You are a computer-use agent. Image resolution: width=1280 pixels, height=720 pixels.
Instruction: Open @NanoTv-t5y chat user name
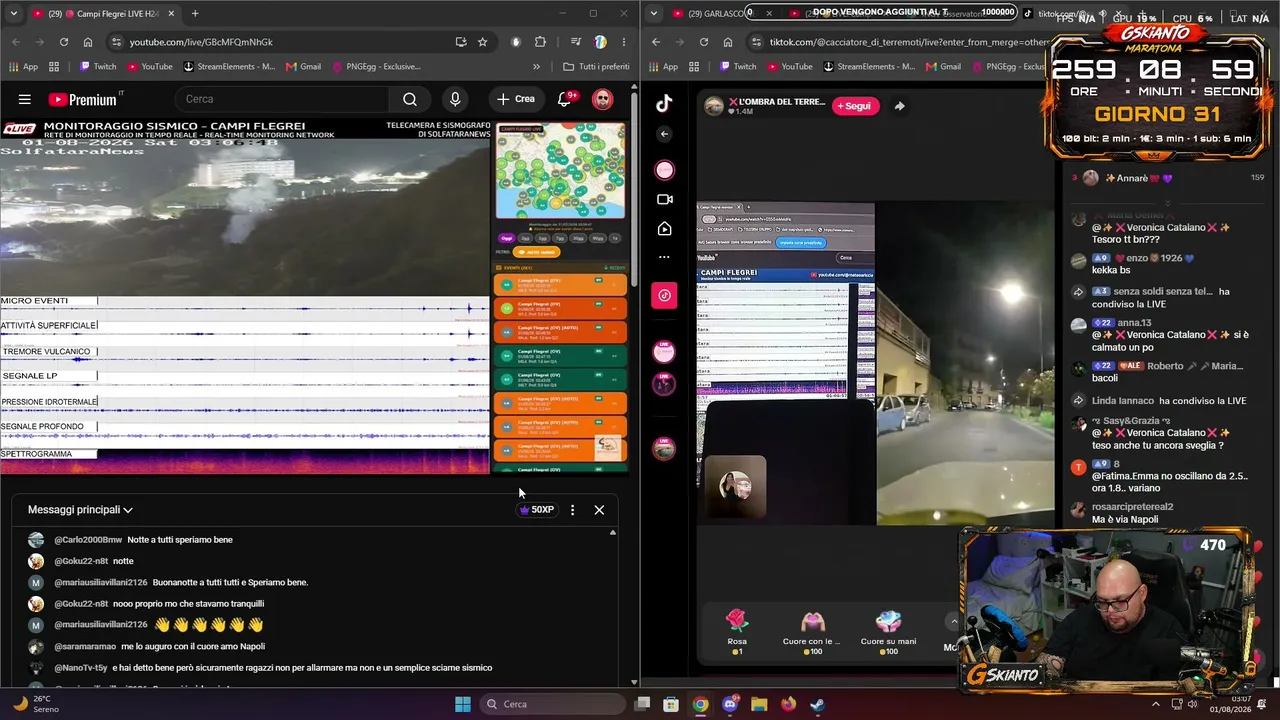tap(81, 668)
